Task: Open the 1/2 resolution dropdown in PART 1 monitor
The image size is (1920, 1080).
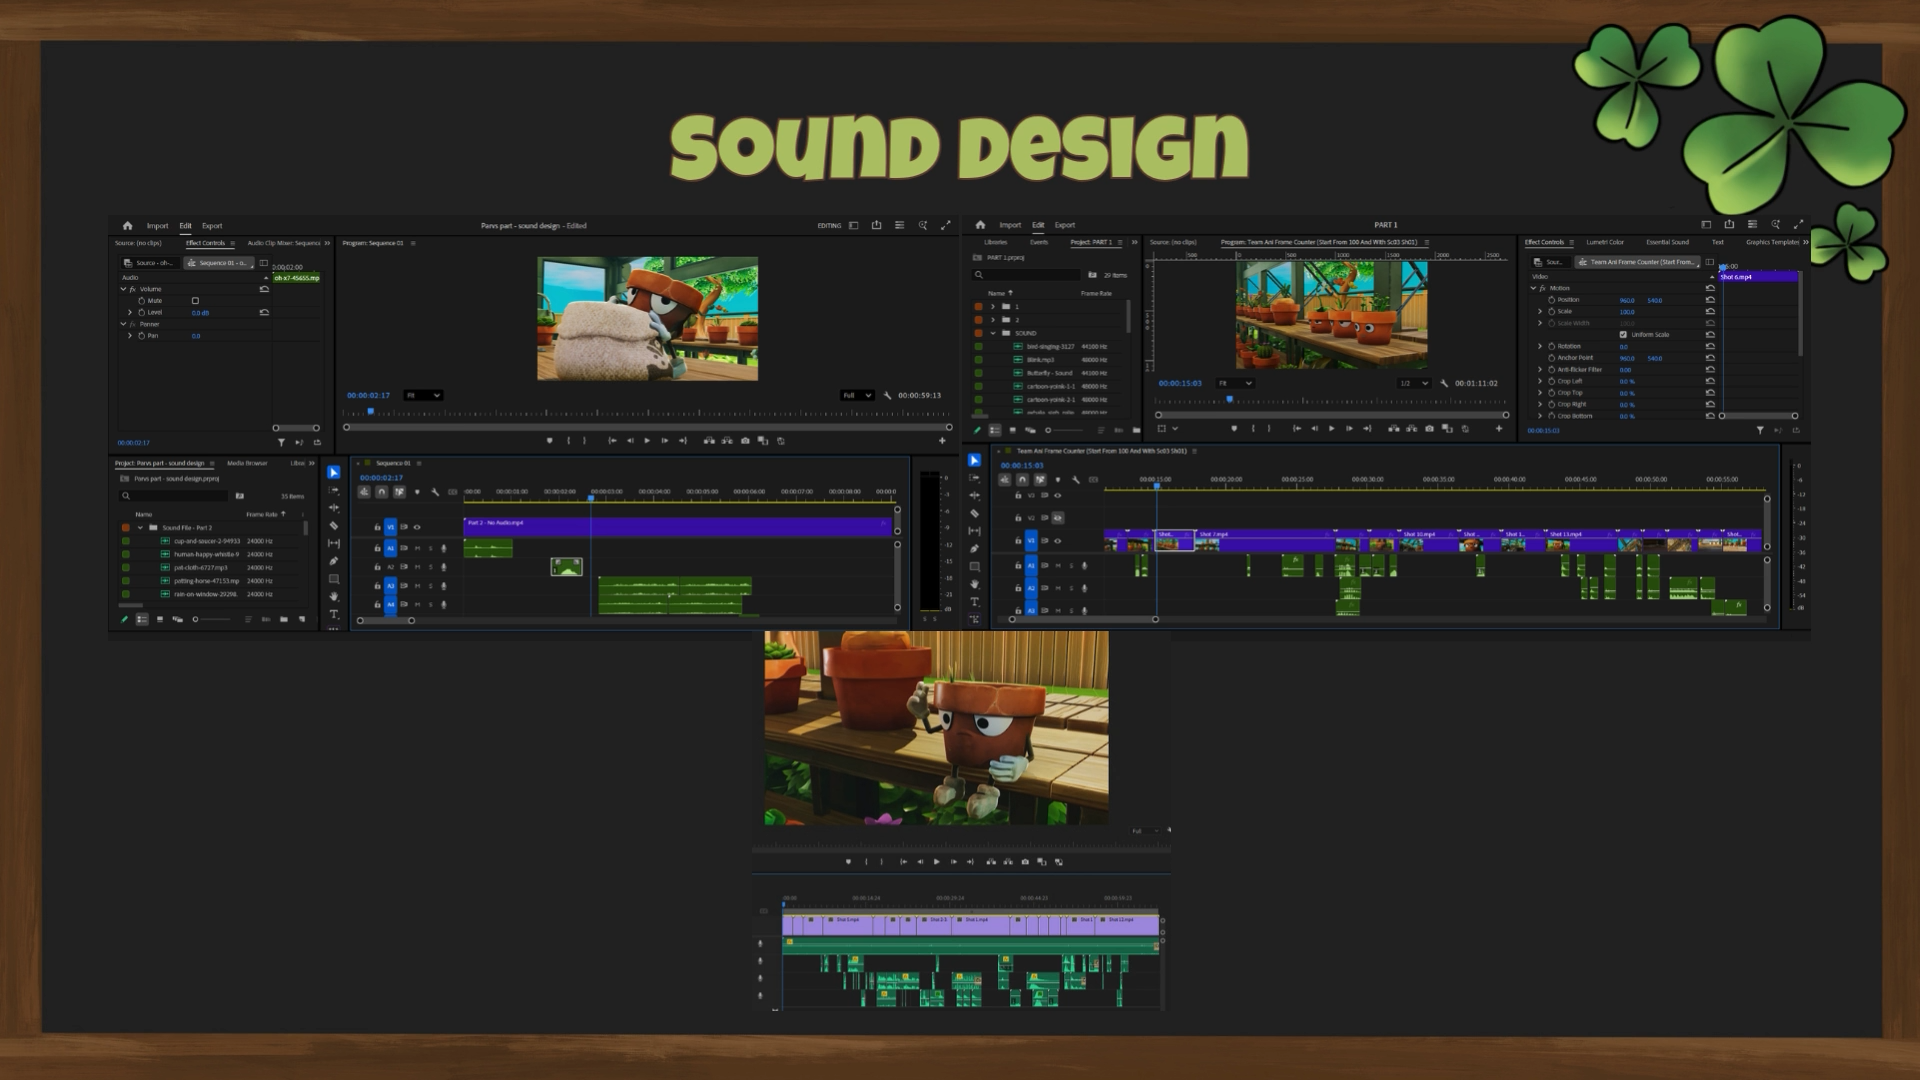Action: [1414, 384]
